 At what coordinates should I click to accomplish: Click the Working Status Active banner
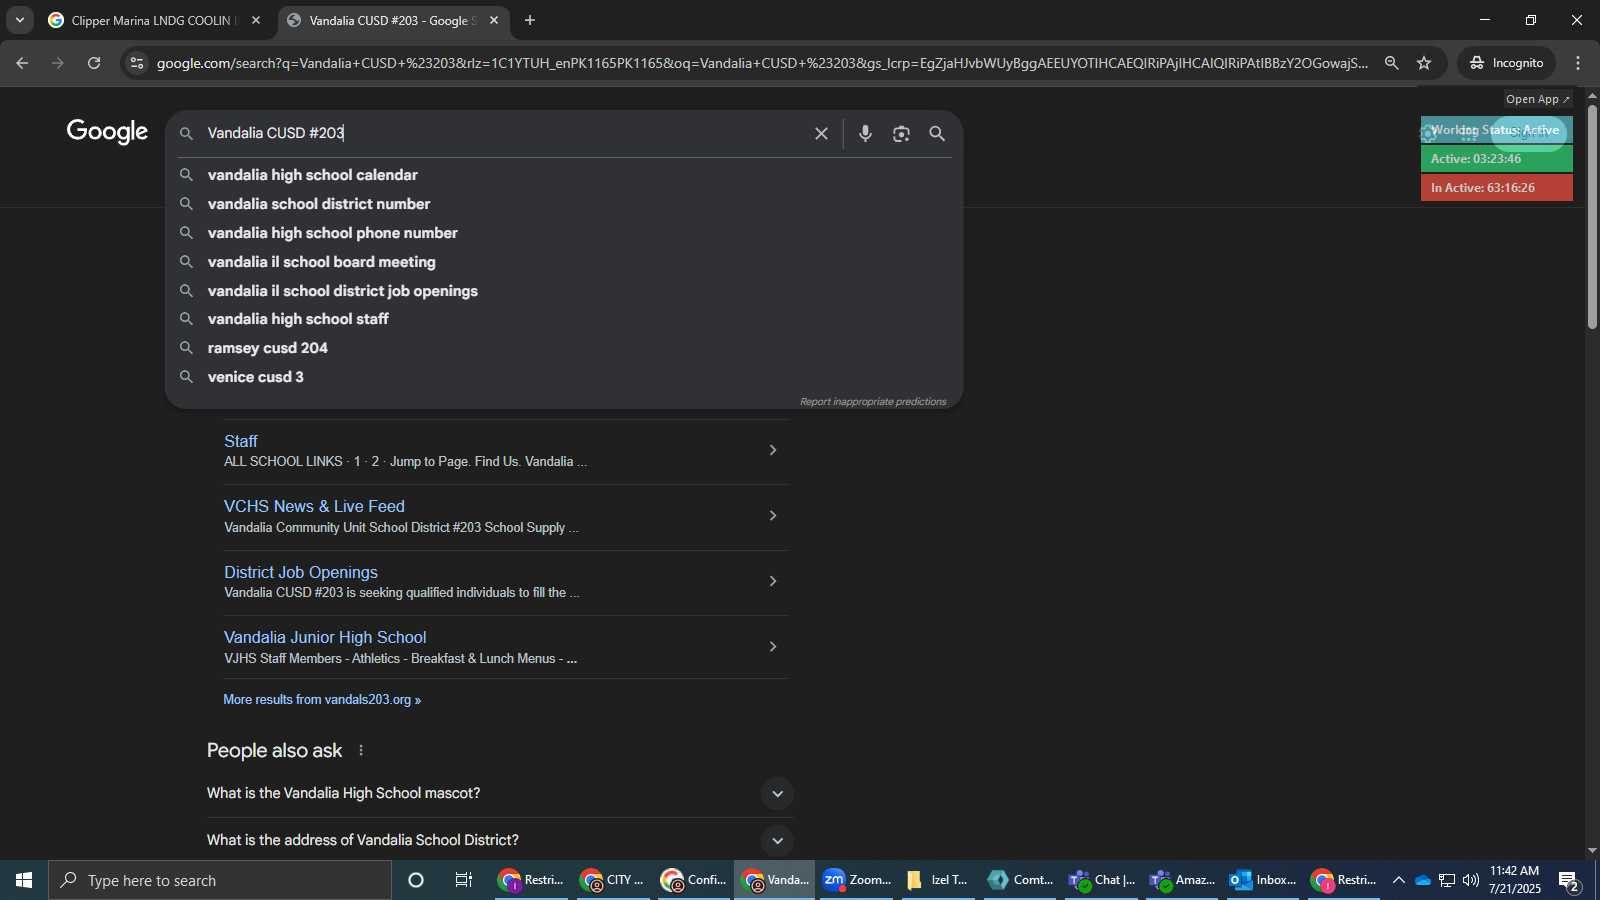(1496, 130)
